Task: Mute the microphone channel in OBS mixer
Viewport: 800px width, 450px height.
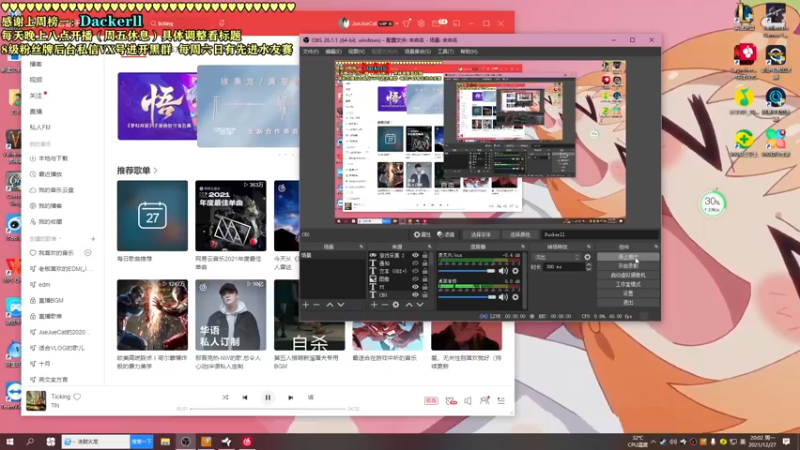Action: pyautogui.click(x=503, y=271)
